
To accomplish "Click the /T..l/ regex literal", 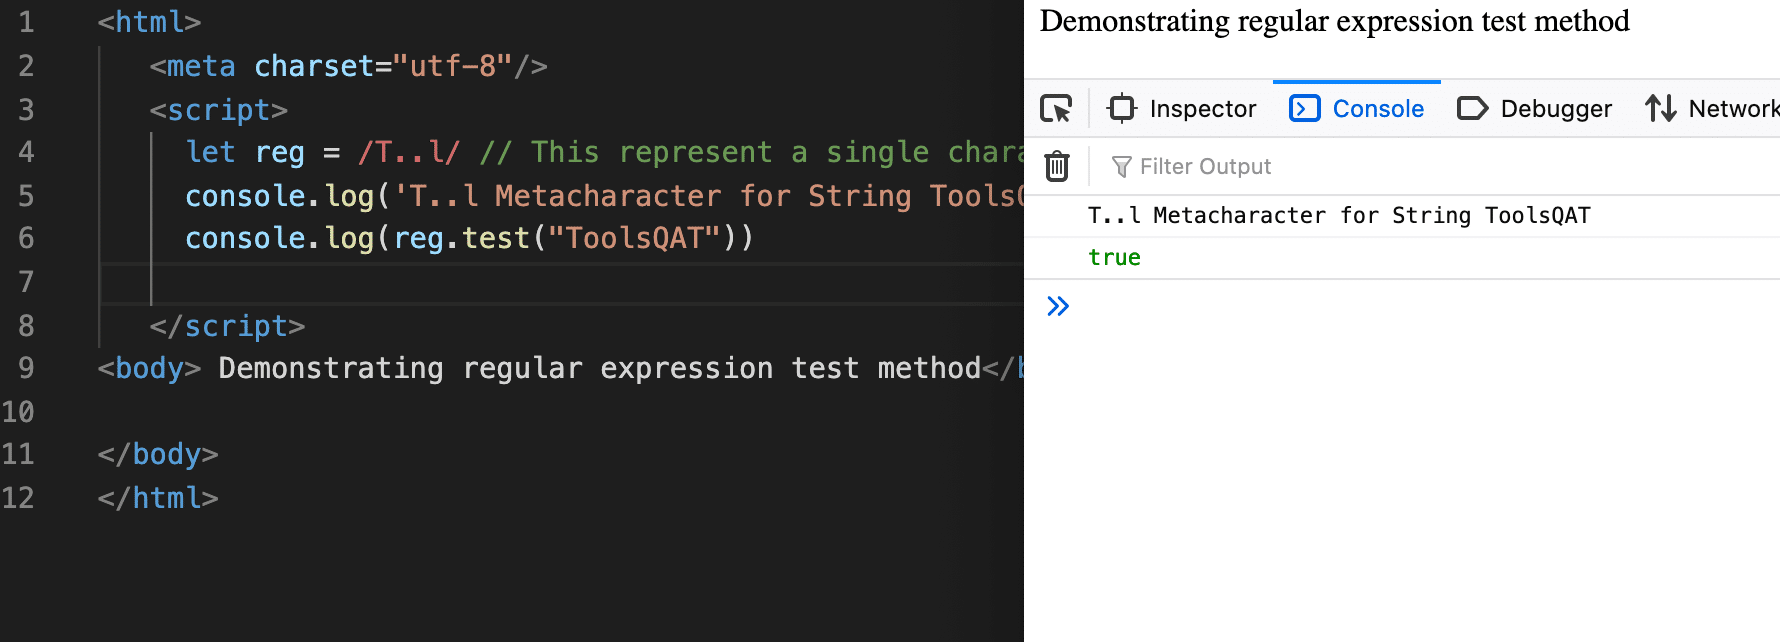I will click(x=409, y=152).
